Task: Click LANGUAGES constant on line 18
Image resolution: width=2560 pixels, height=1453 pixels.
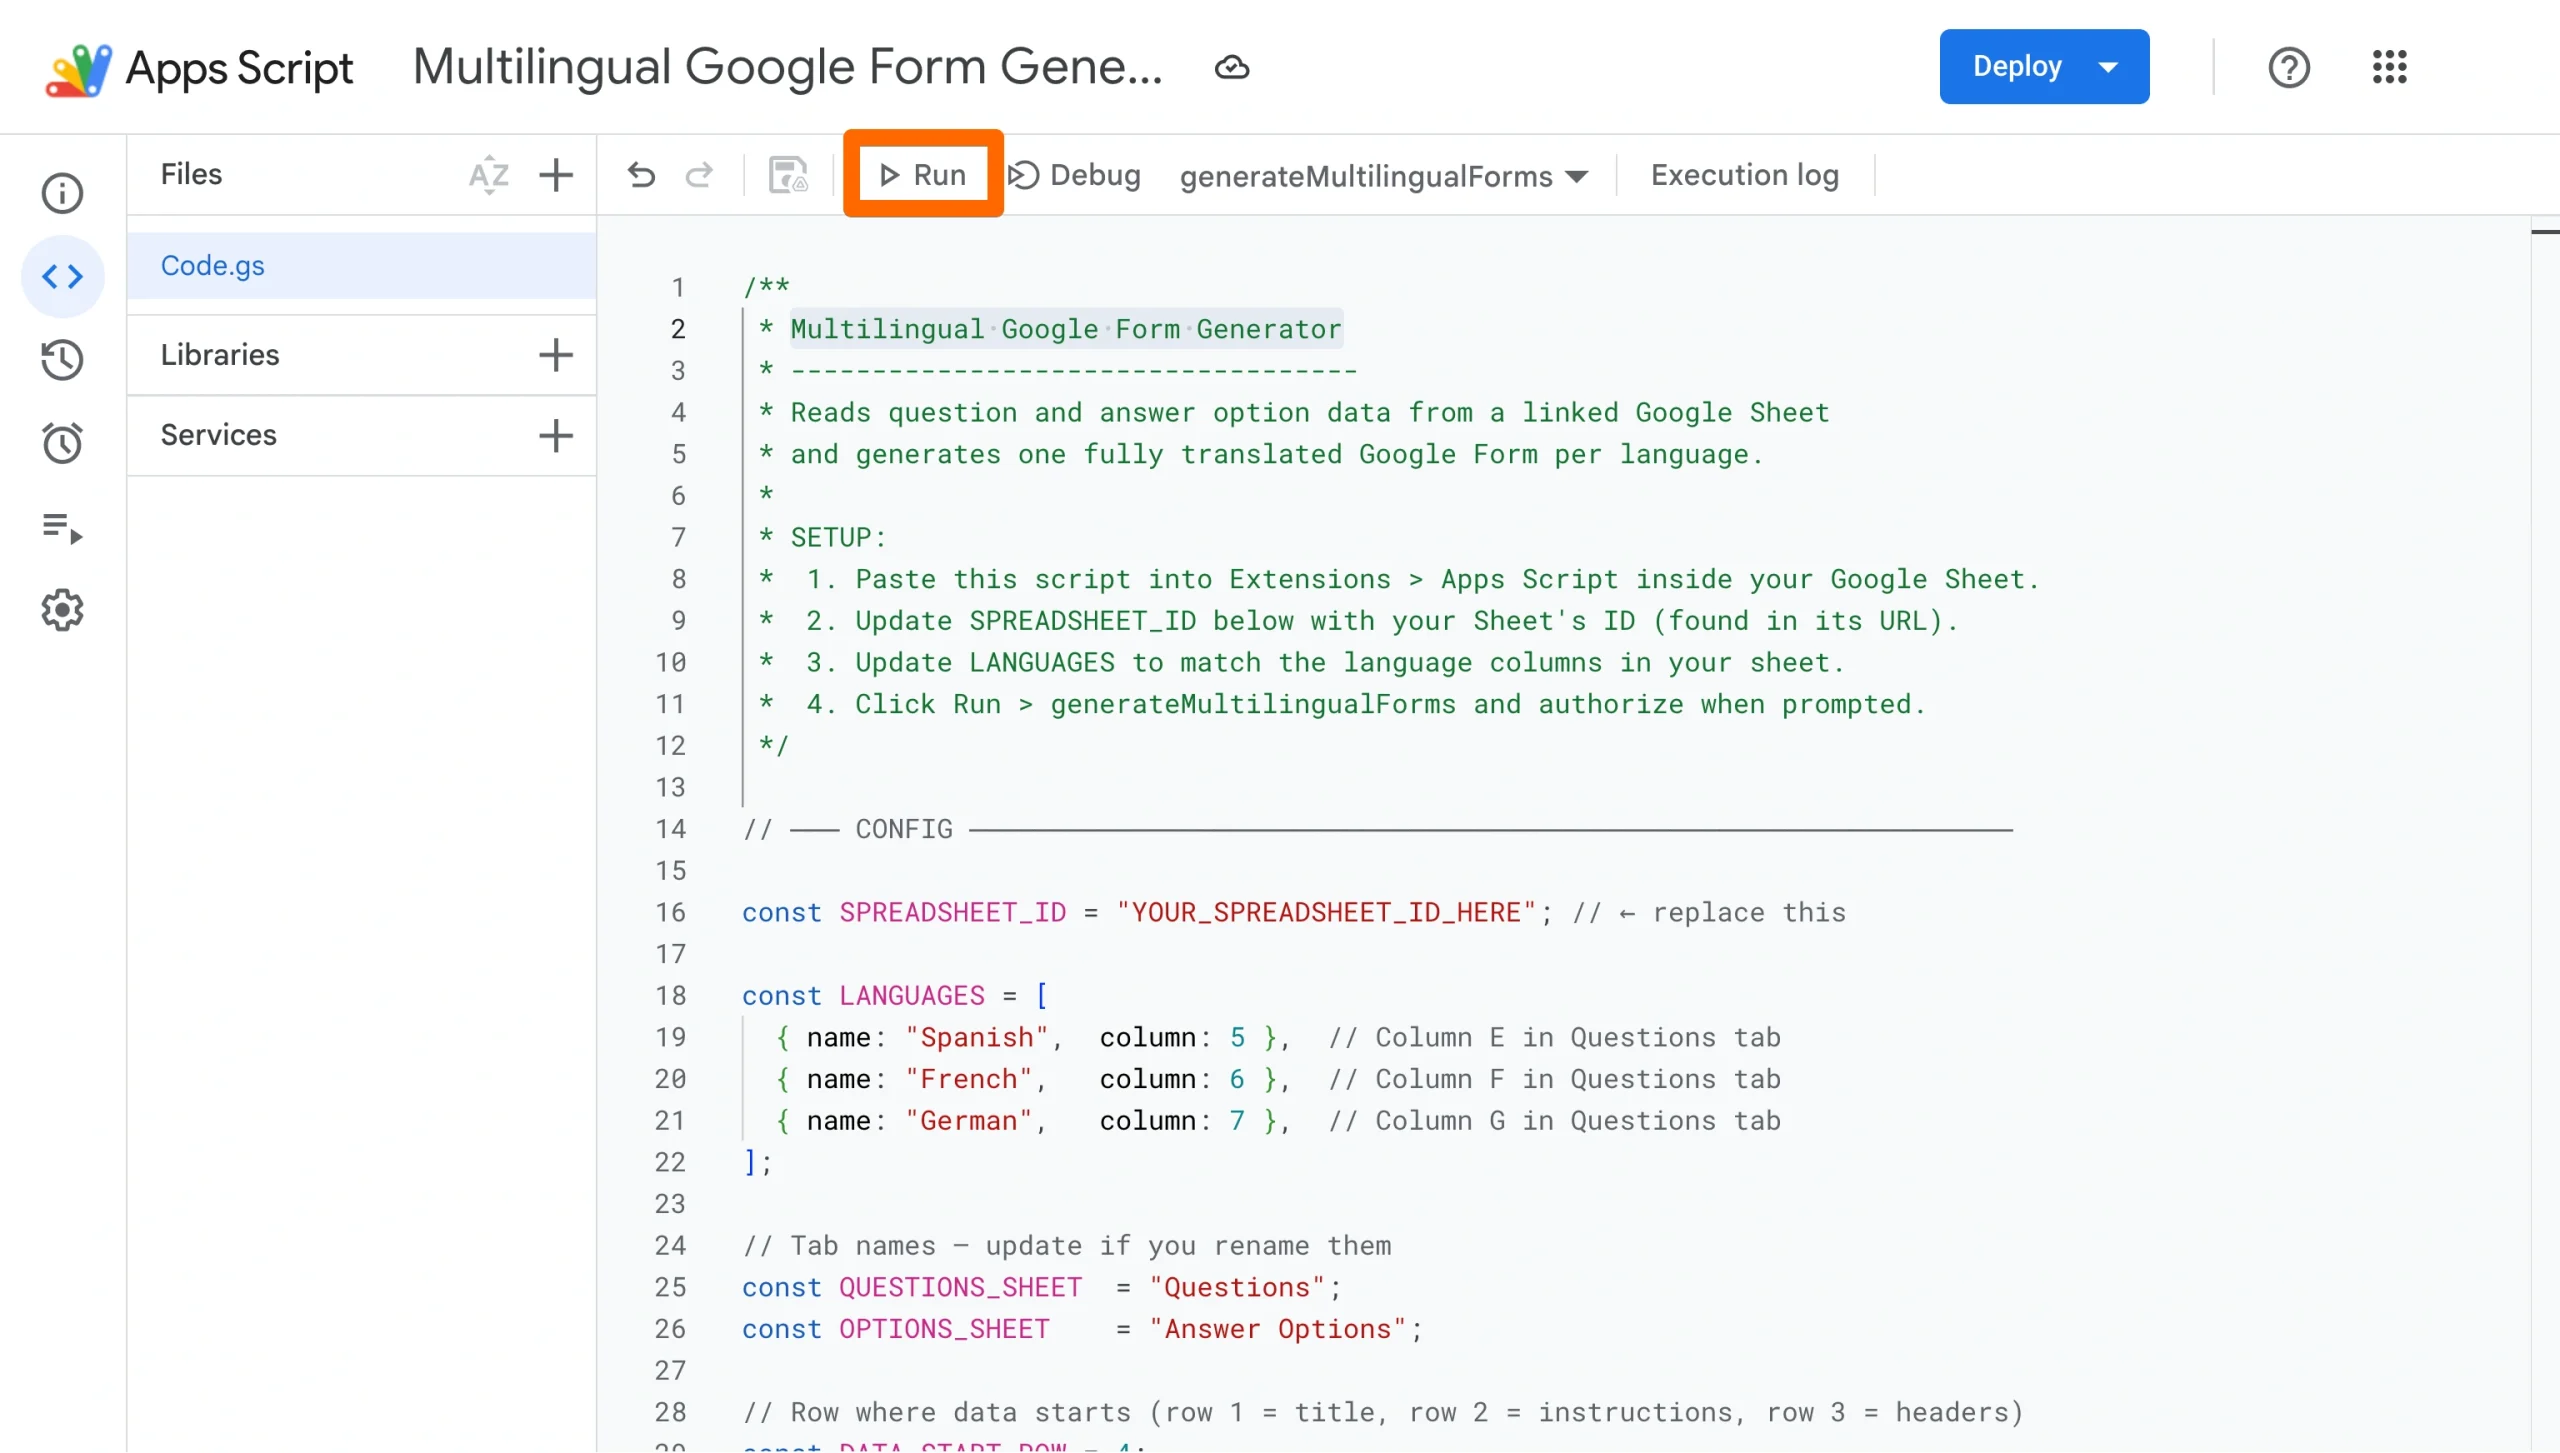Action: (x=912, y=996)
